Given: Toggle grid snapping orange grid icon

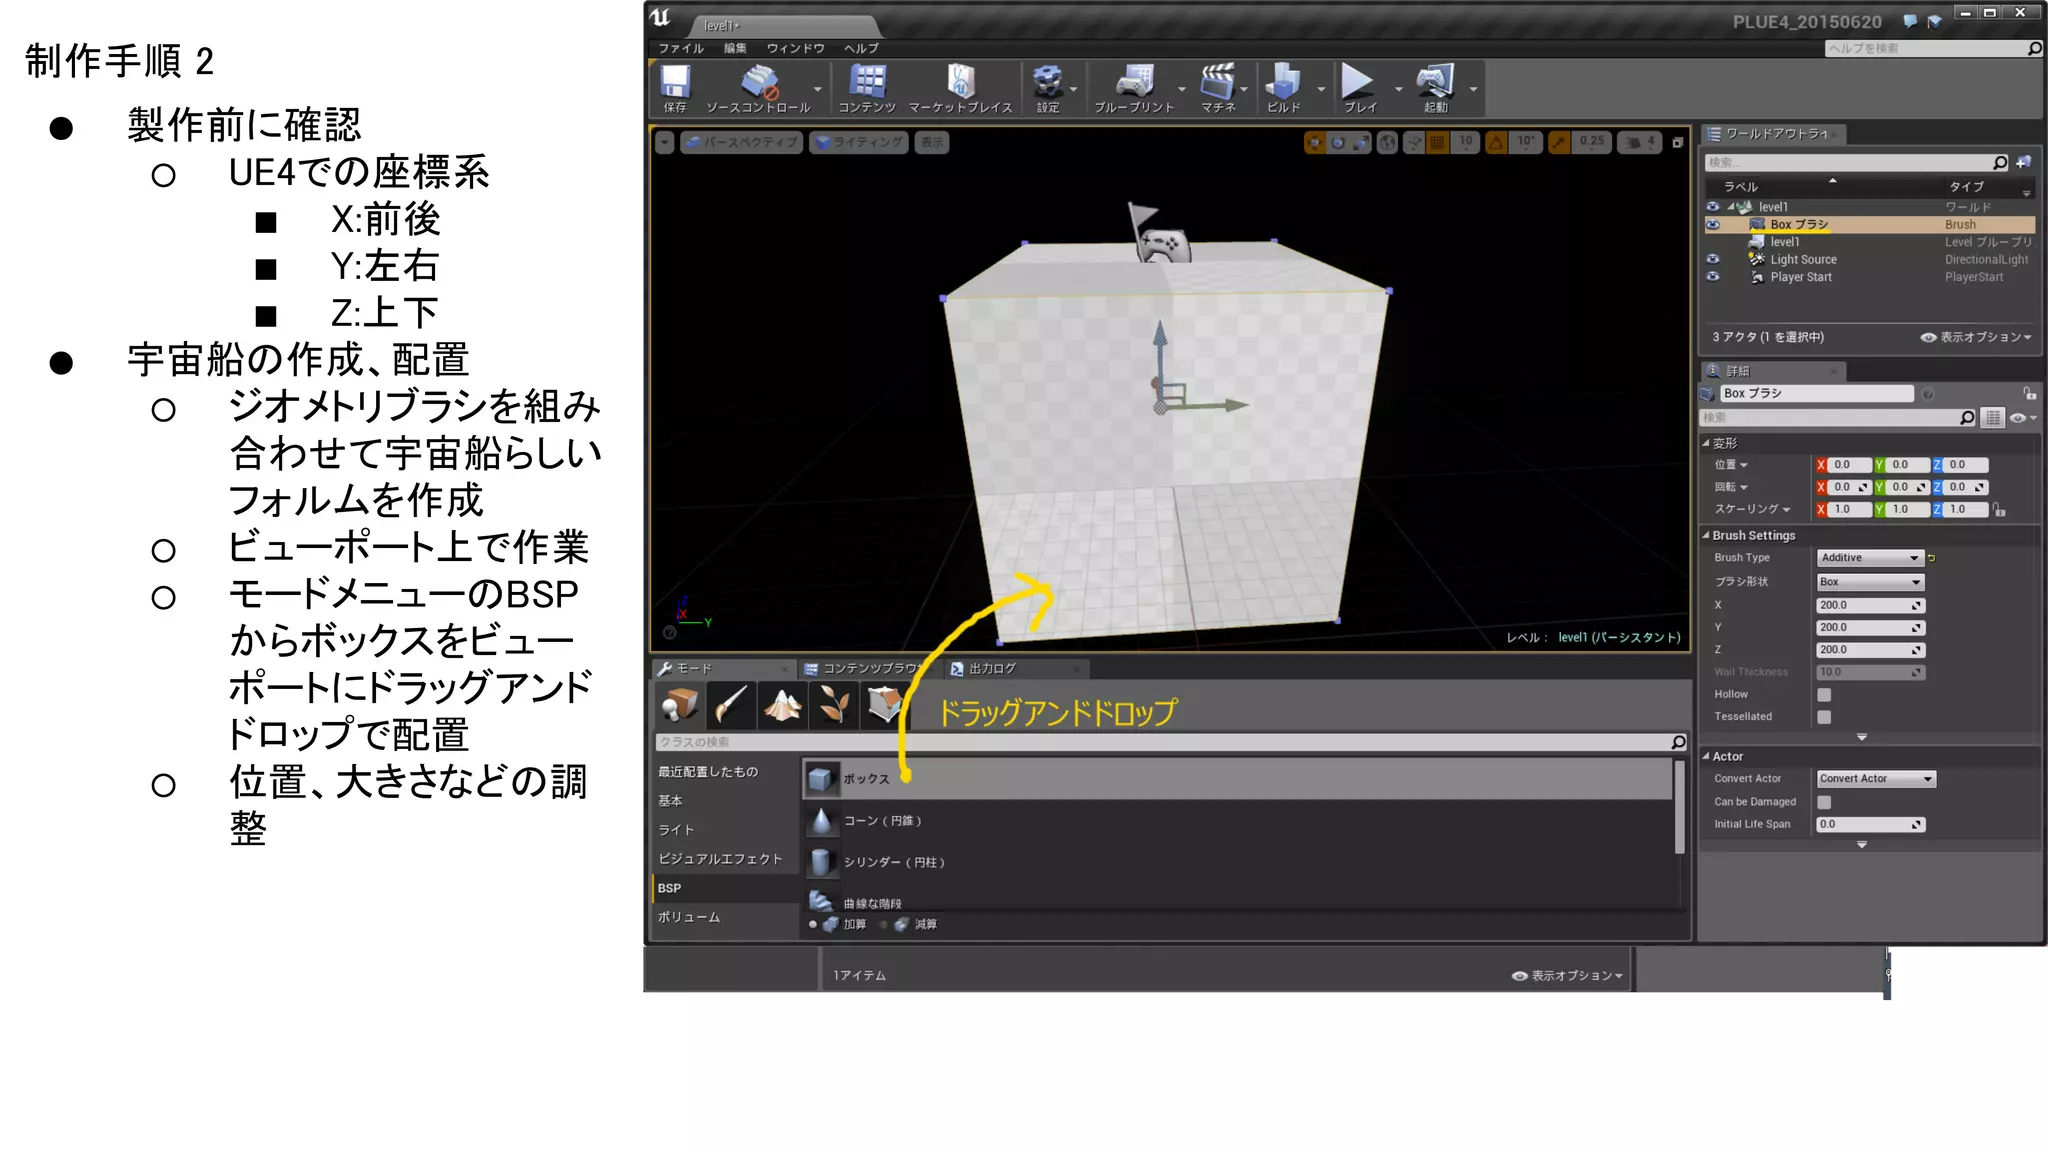Looking at the screenshot, I should (1437, 142).
